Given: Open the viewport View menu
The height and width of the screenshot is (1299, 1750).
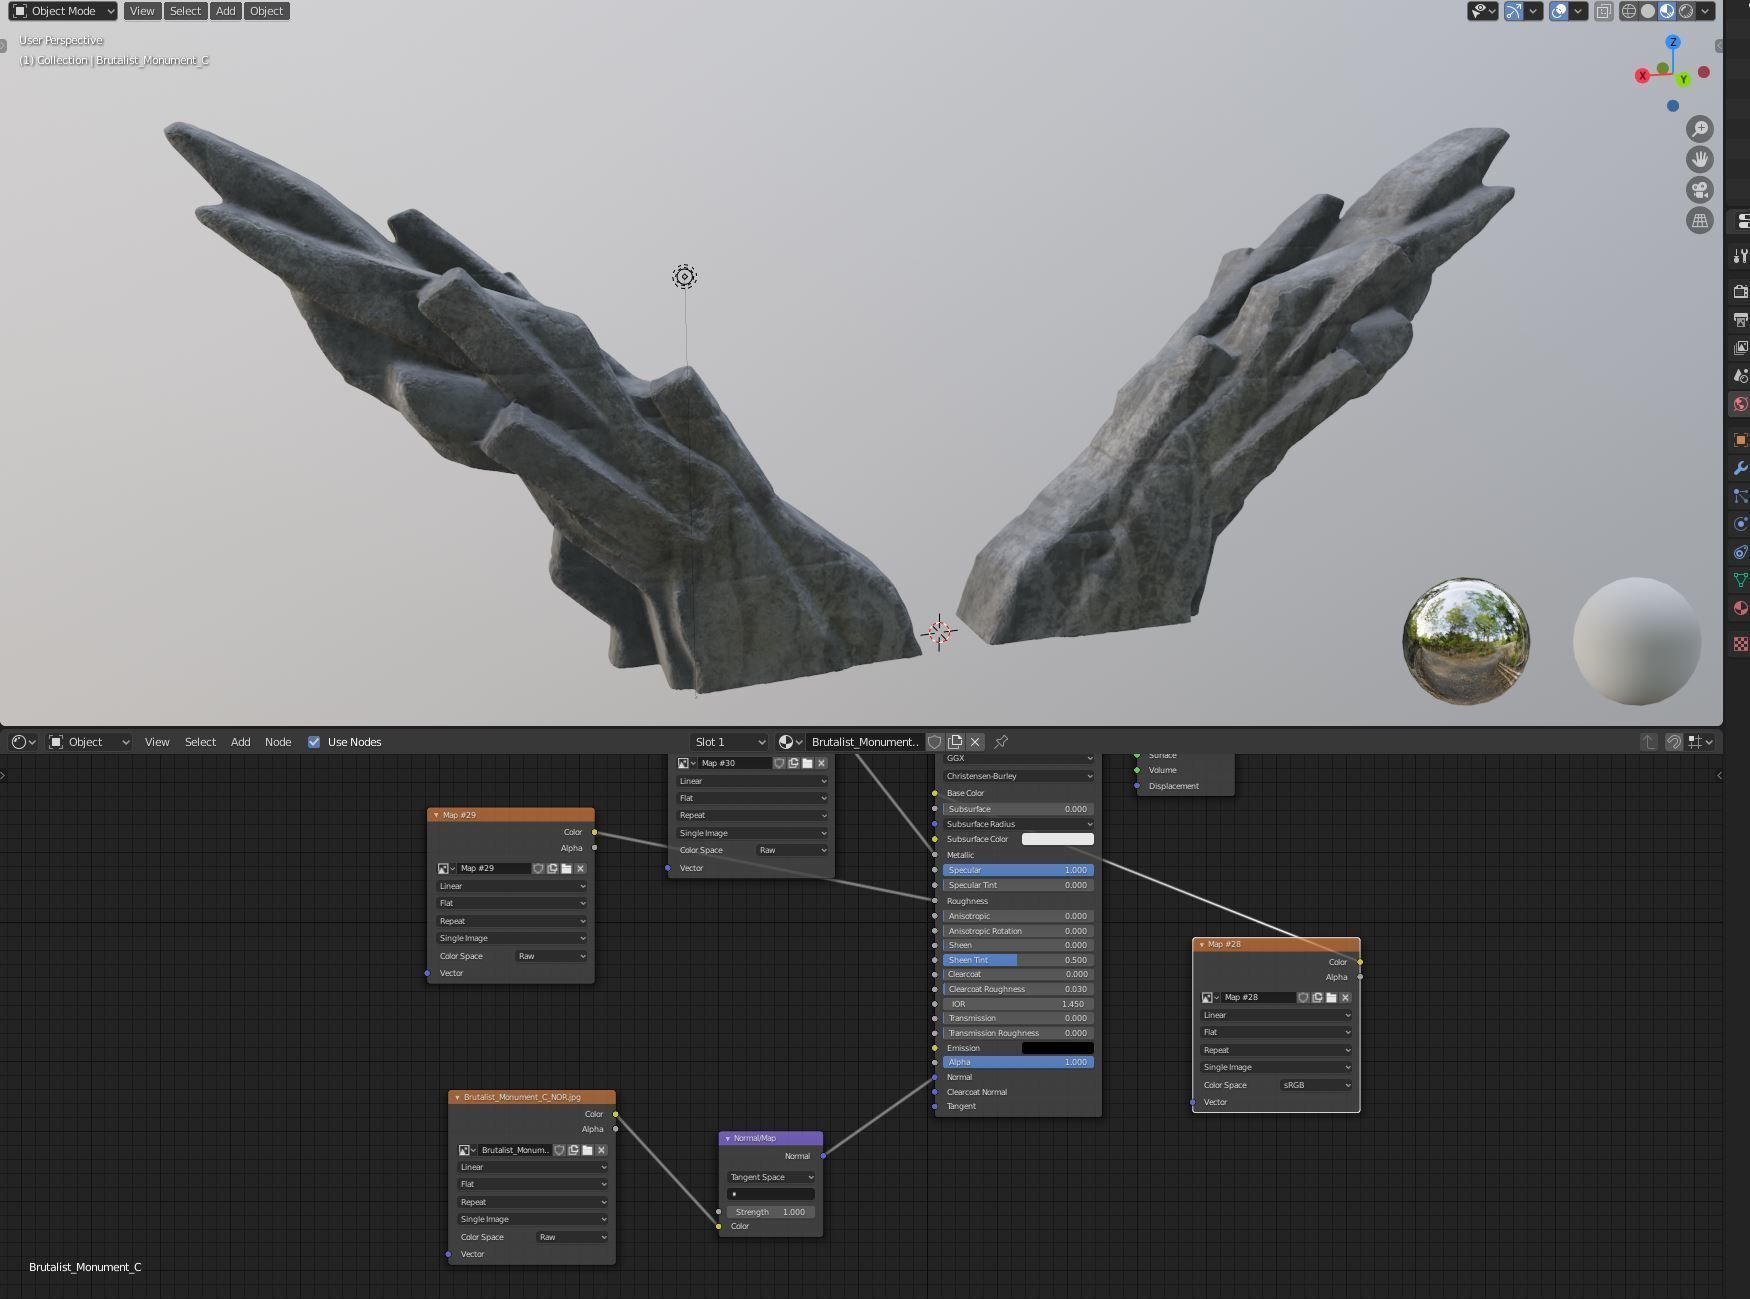Looking at the screenshot, I should [x=142, y=11].
